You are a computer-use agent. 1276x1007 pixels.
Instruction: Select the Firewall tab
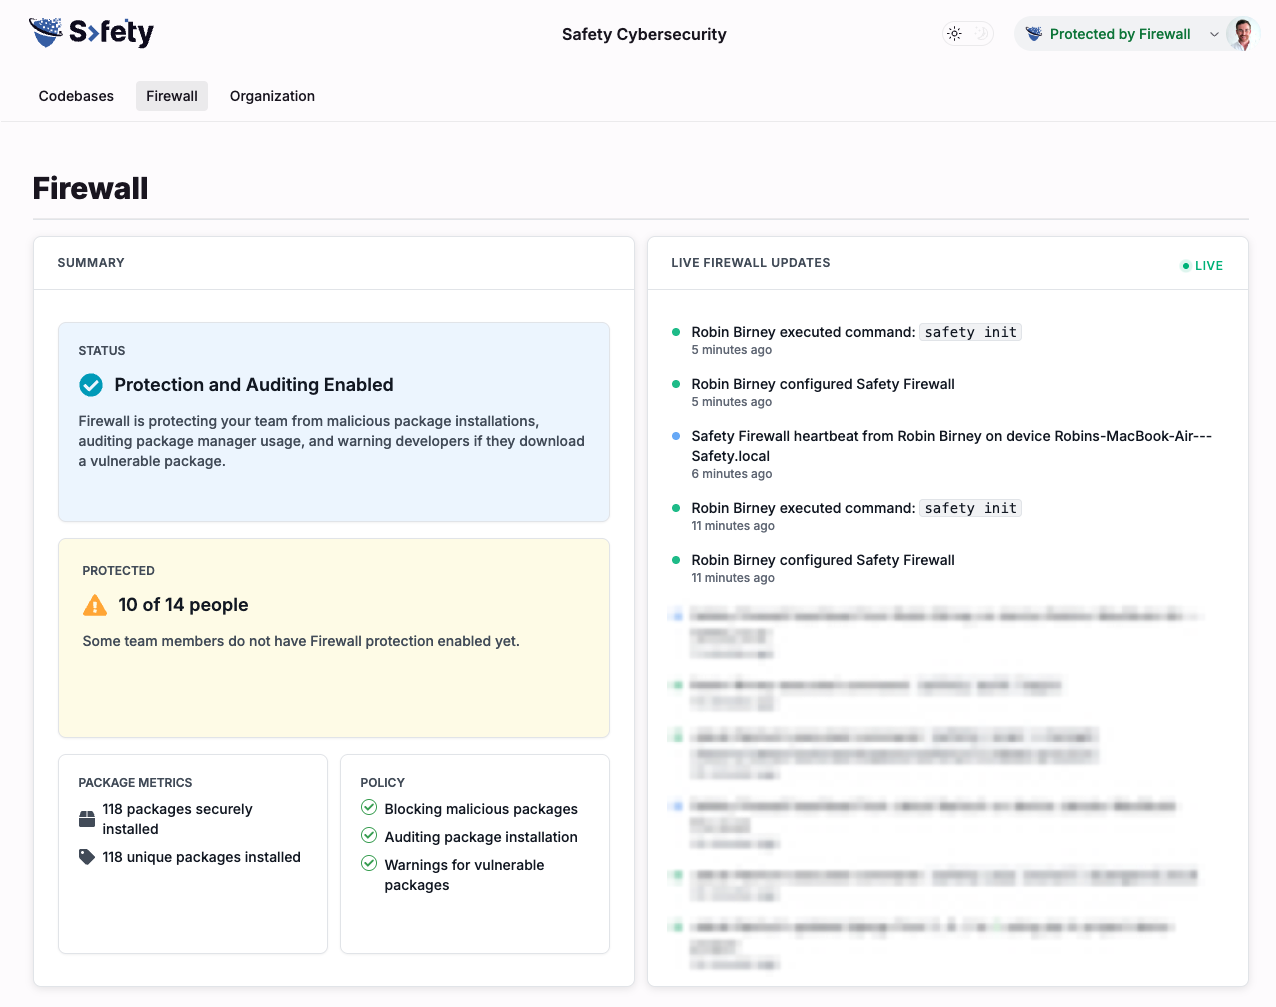tap(172, 96)
